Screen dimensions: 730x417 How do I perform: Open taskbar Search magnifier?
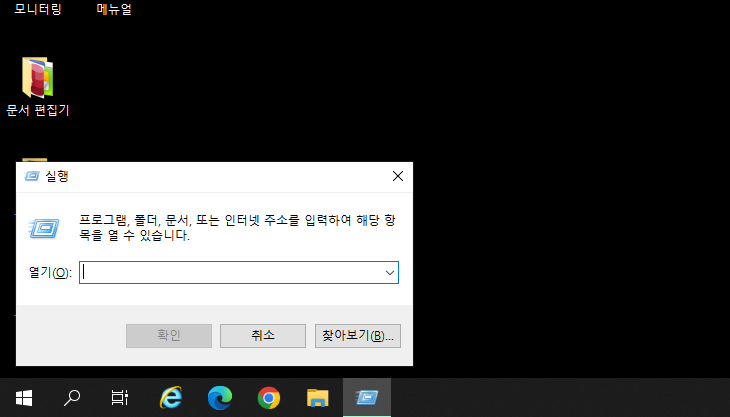point(72,398)
